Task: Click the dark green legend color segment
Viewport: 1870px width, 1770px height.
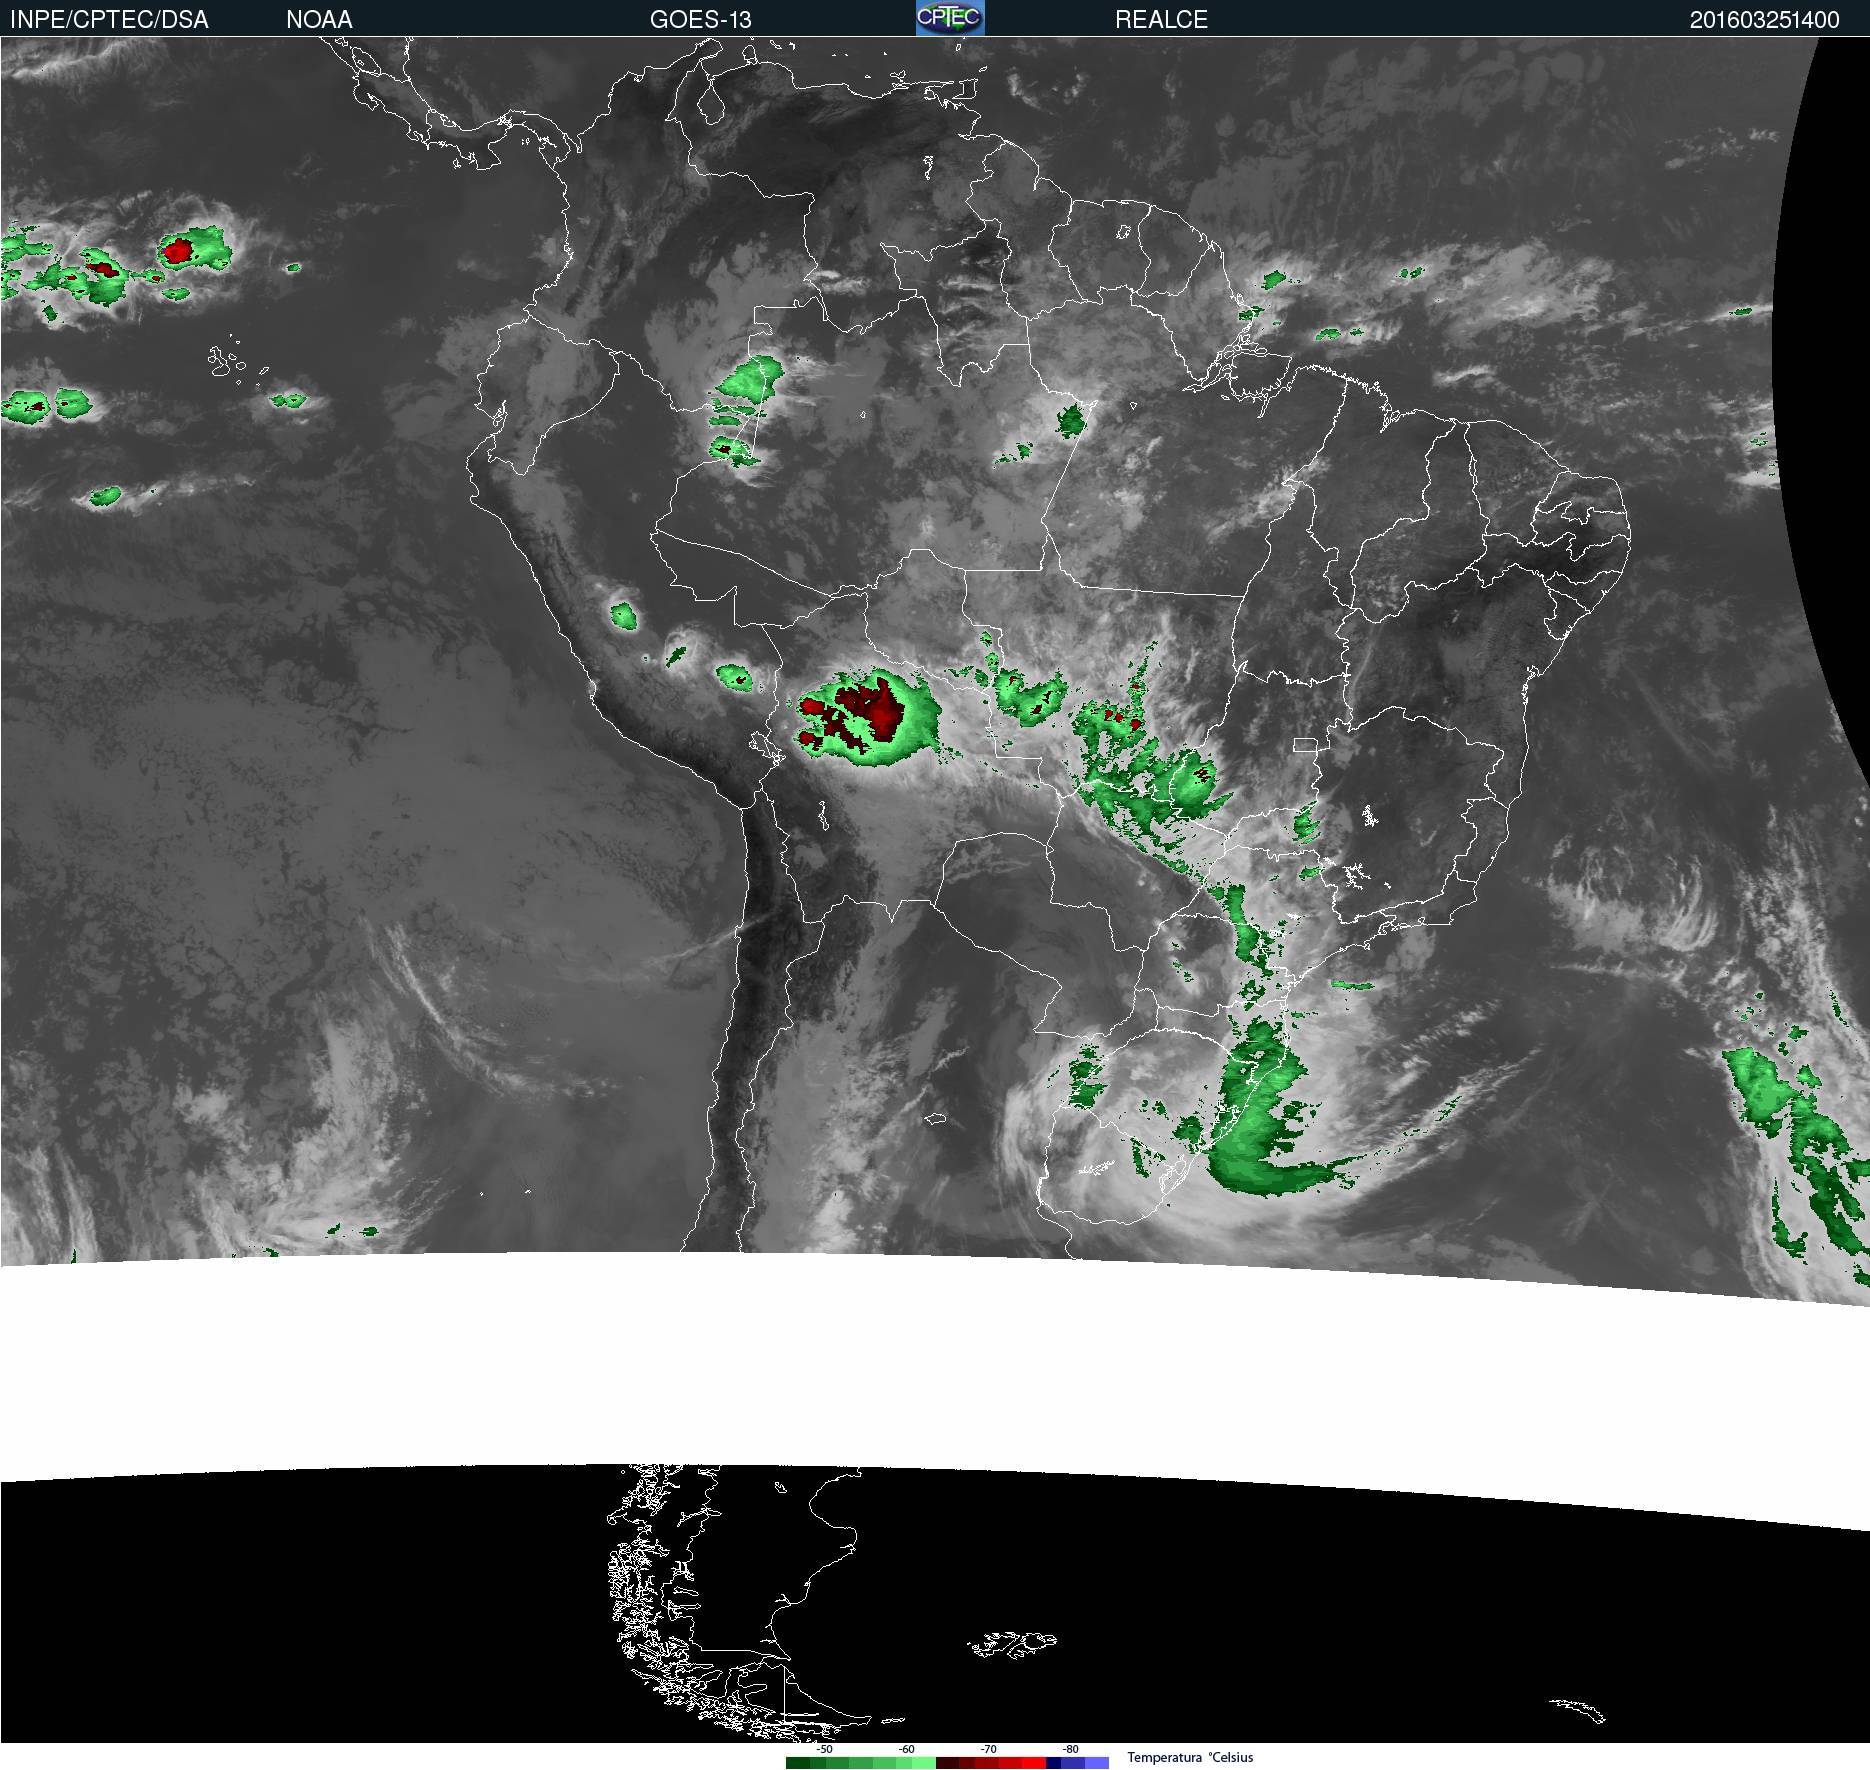Action: pos(798,1762)
